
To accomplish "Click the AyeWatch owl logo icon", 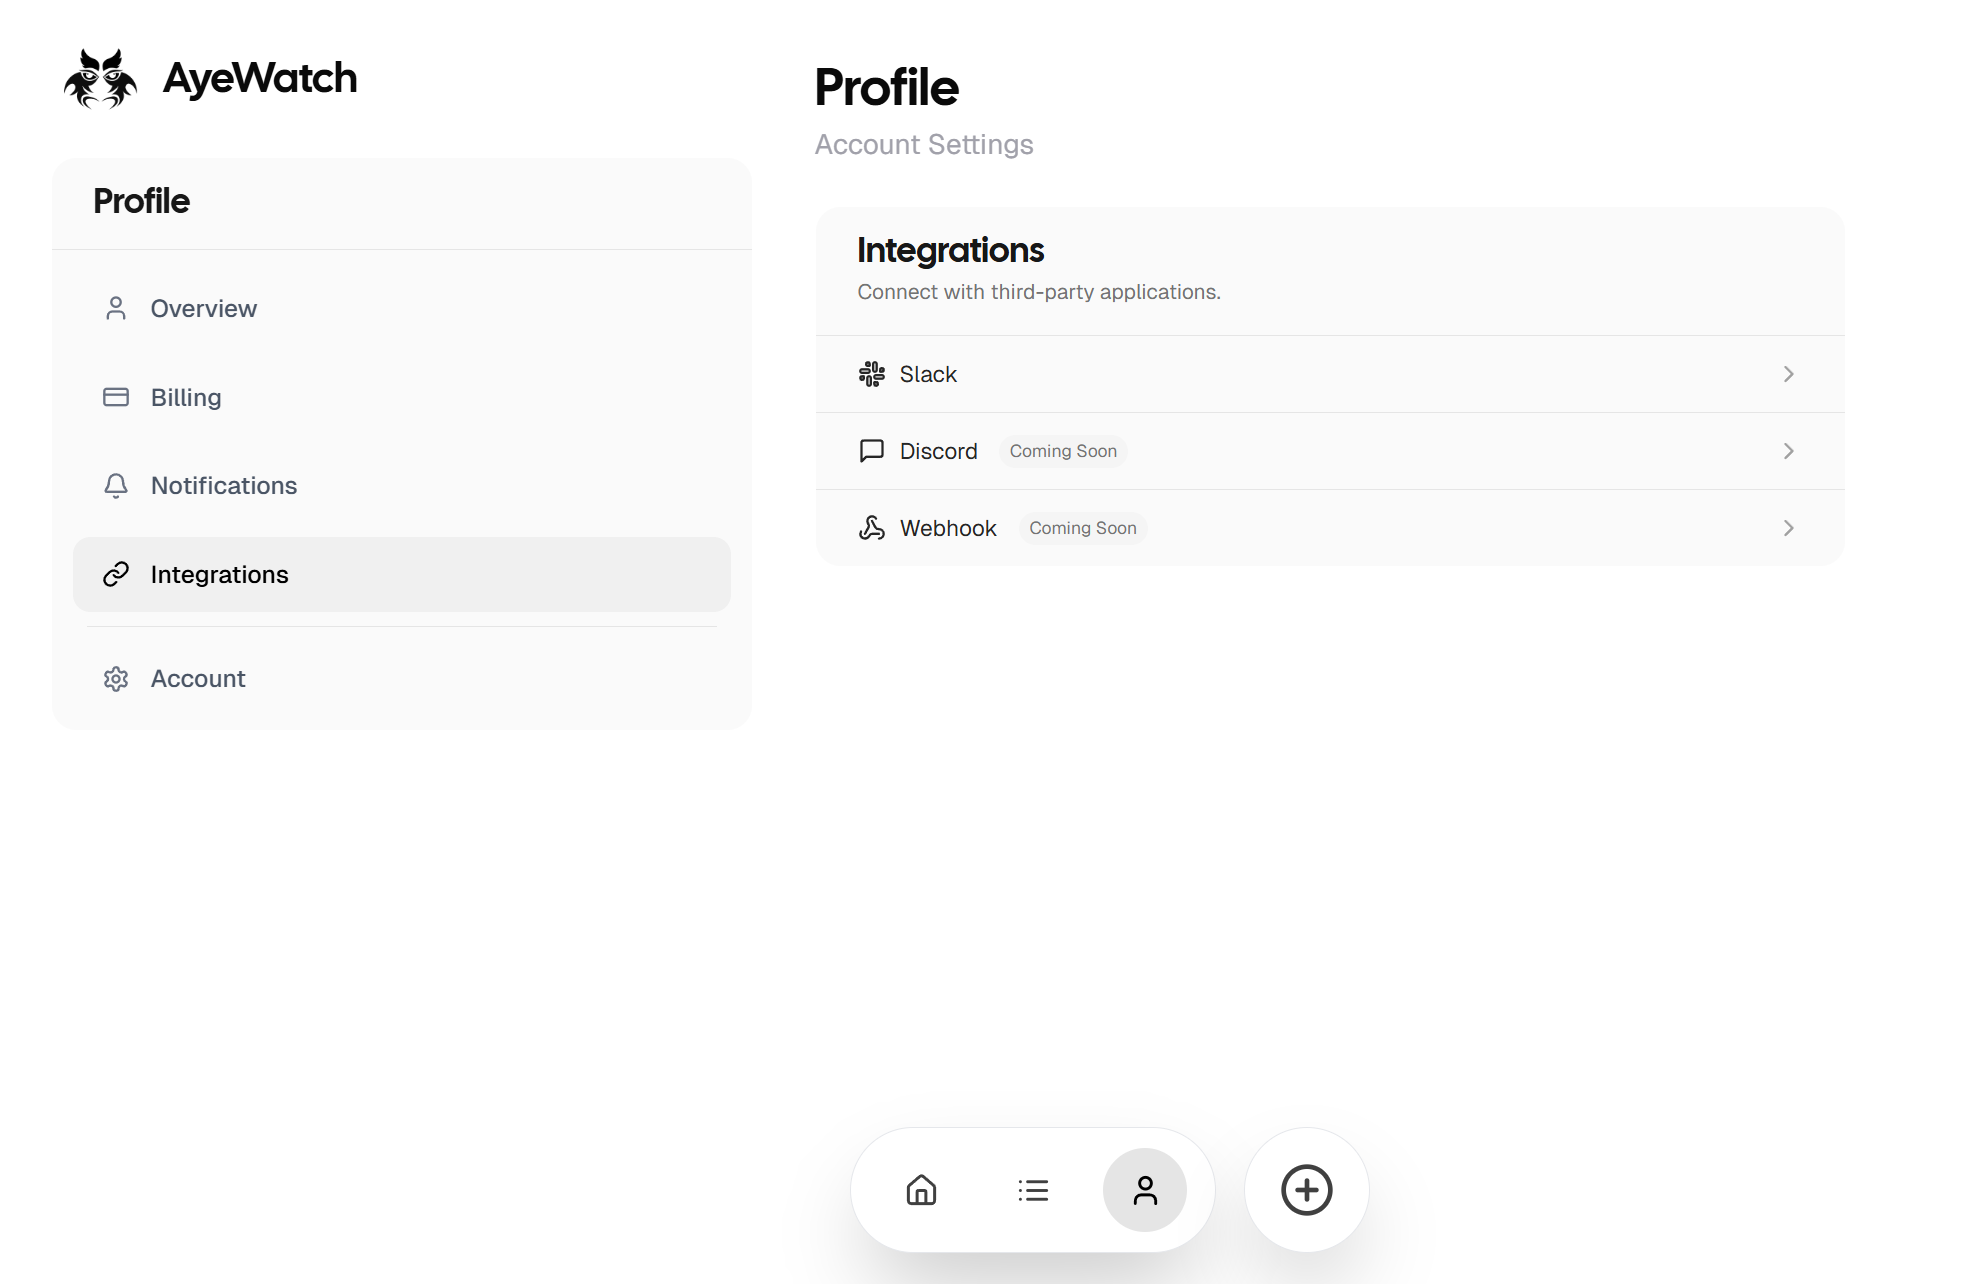I will click(x=100, y=78).
